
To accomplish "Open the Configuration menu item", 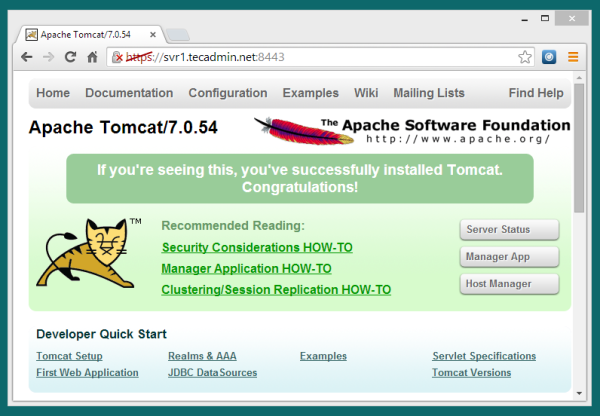I will point(228,93).
